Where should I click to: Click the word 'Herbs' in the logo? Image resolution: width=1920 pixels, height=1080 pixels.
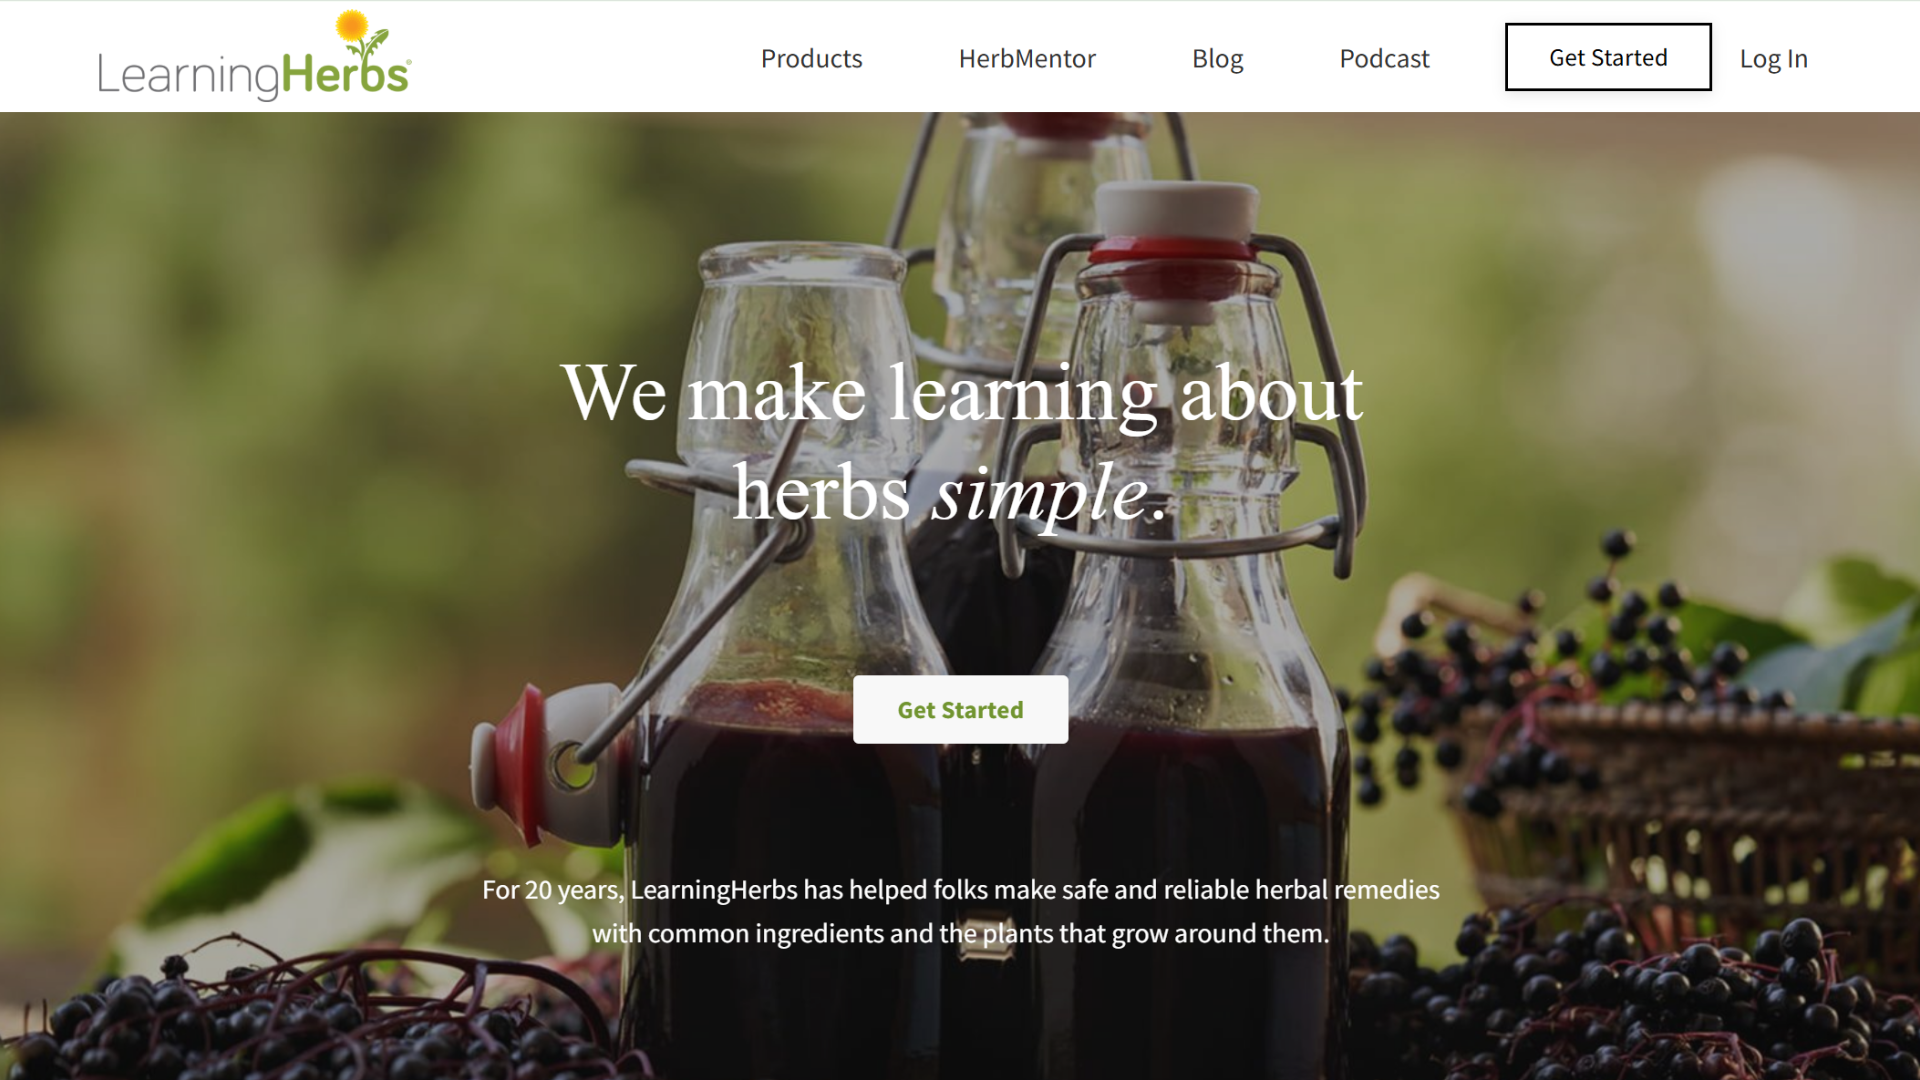coord(345,74)
